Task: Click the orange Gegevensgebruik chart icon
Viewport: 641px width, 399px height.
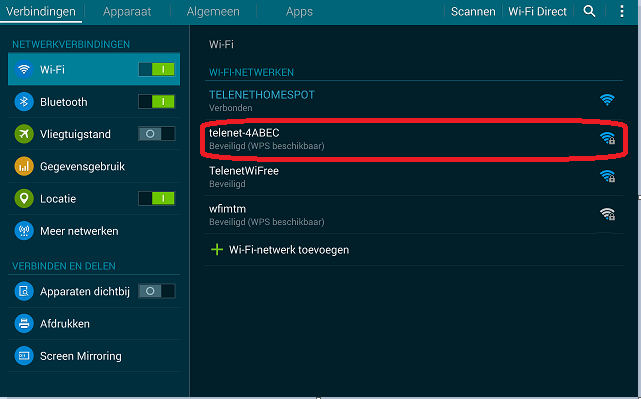Action: (24, 166)
